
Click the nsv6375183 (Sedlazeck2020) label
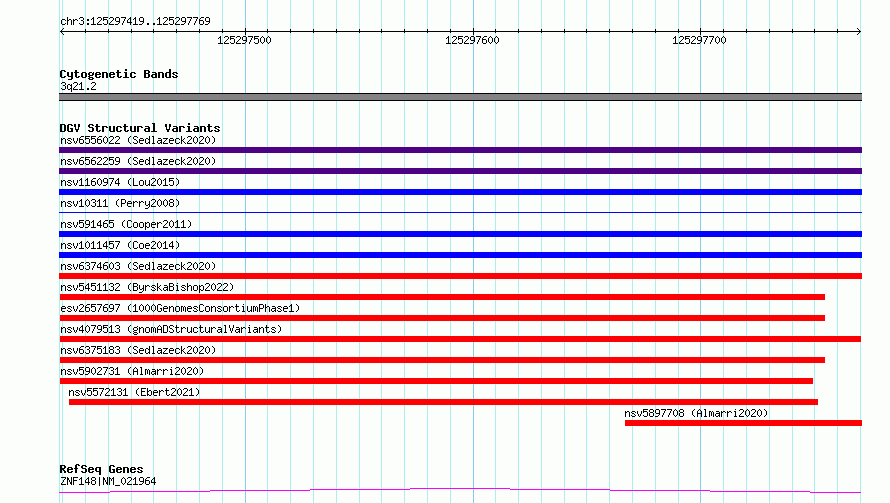138,350
